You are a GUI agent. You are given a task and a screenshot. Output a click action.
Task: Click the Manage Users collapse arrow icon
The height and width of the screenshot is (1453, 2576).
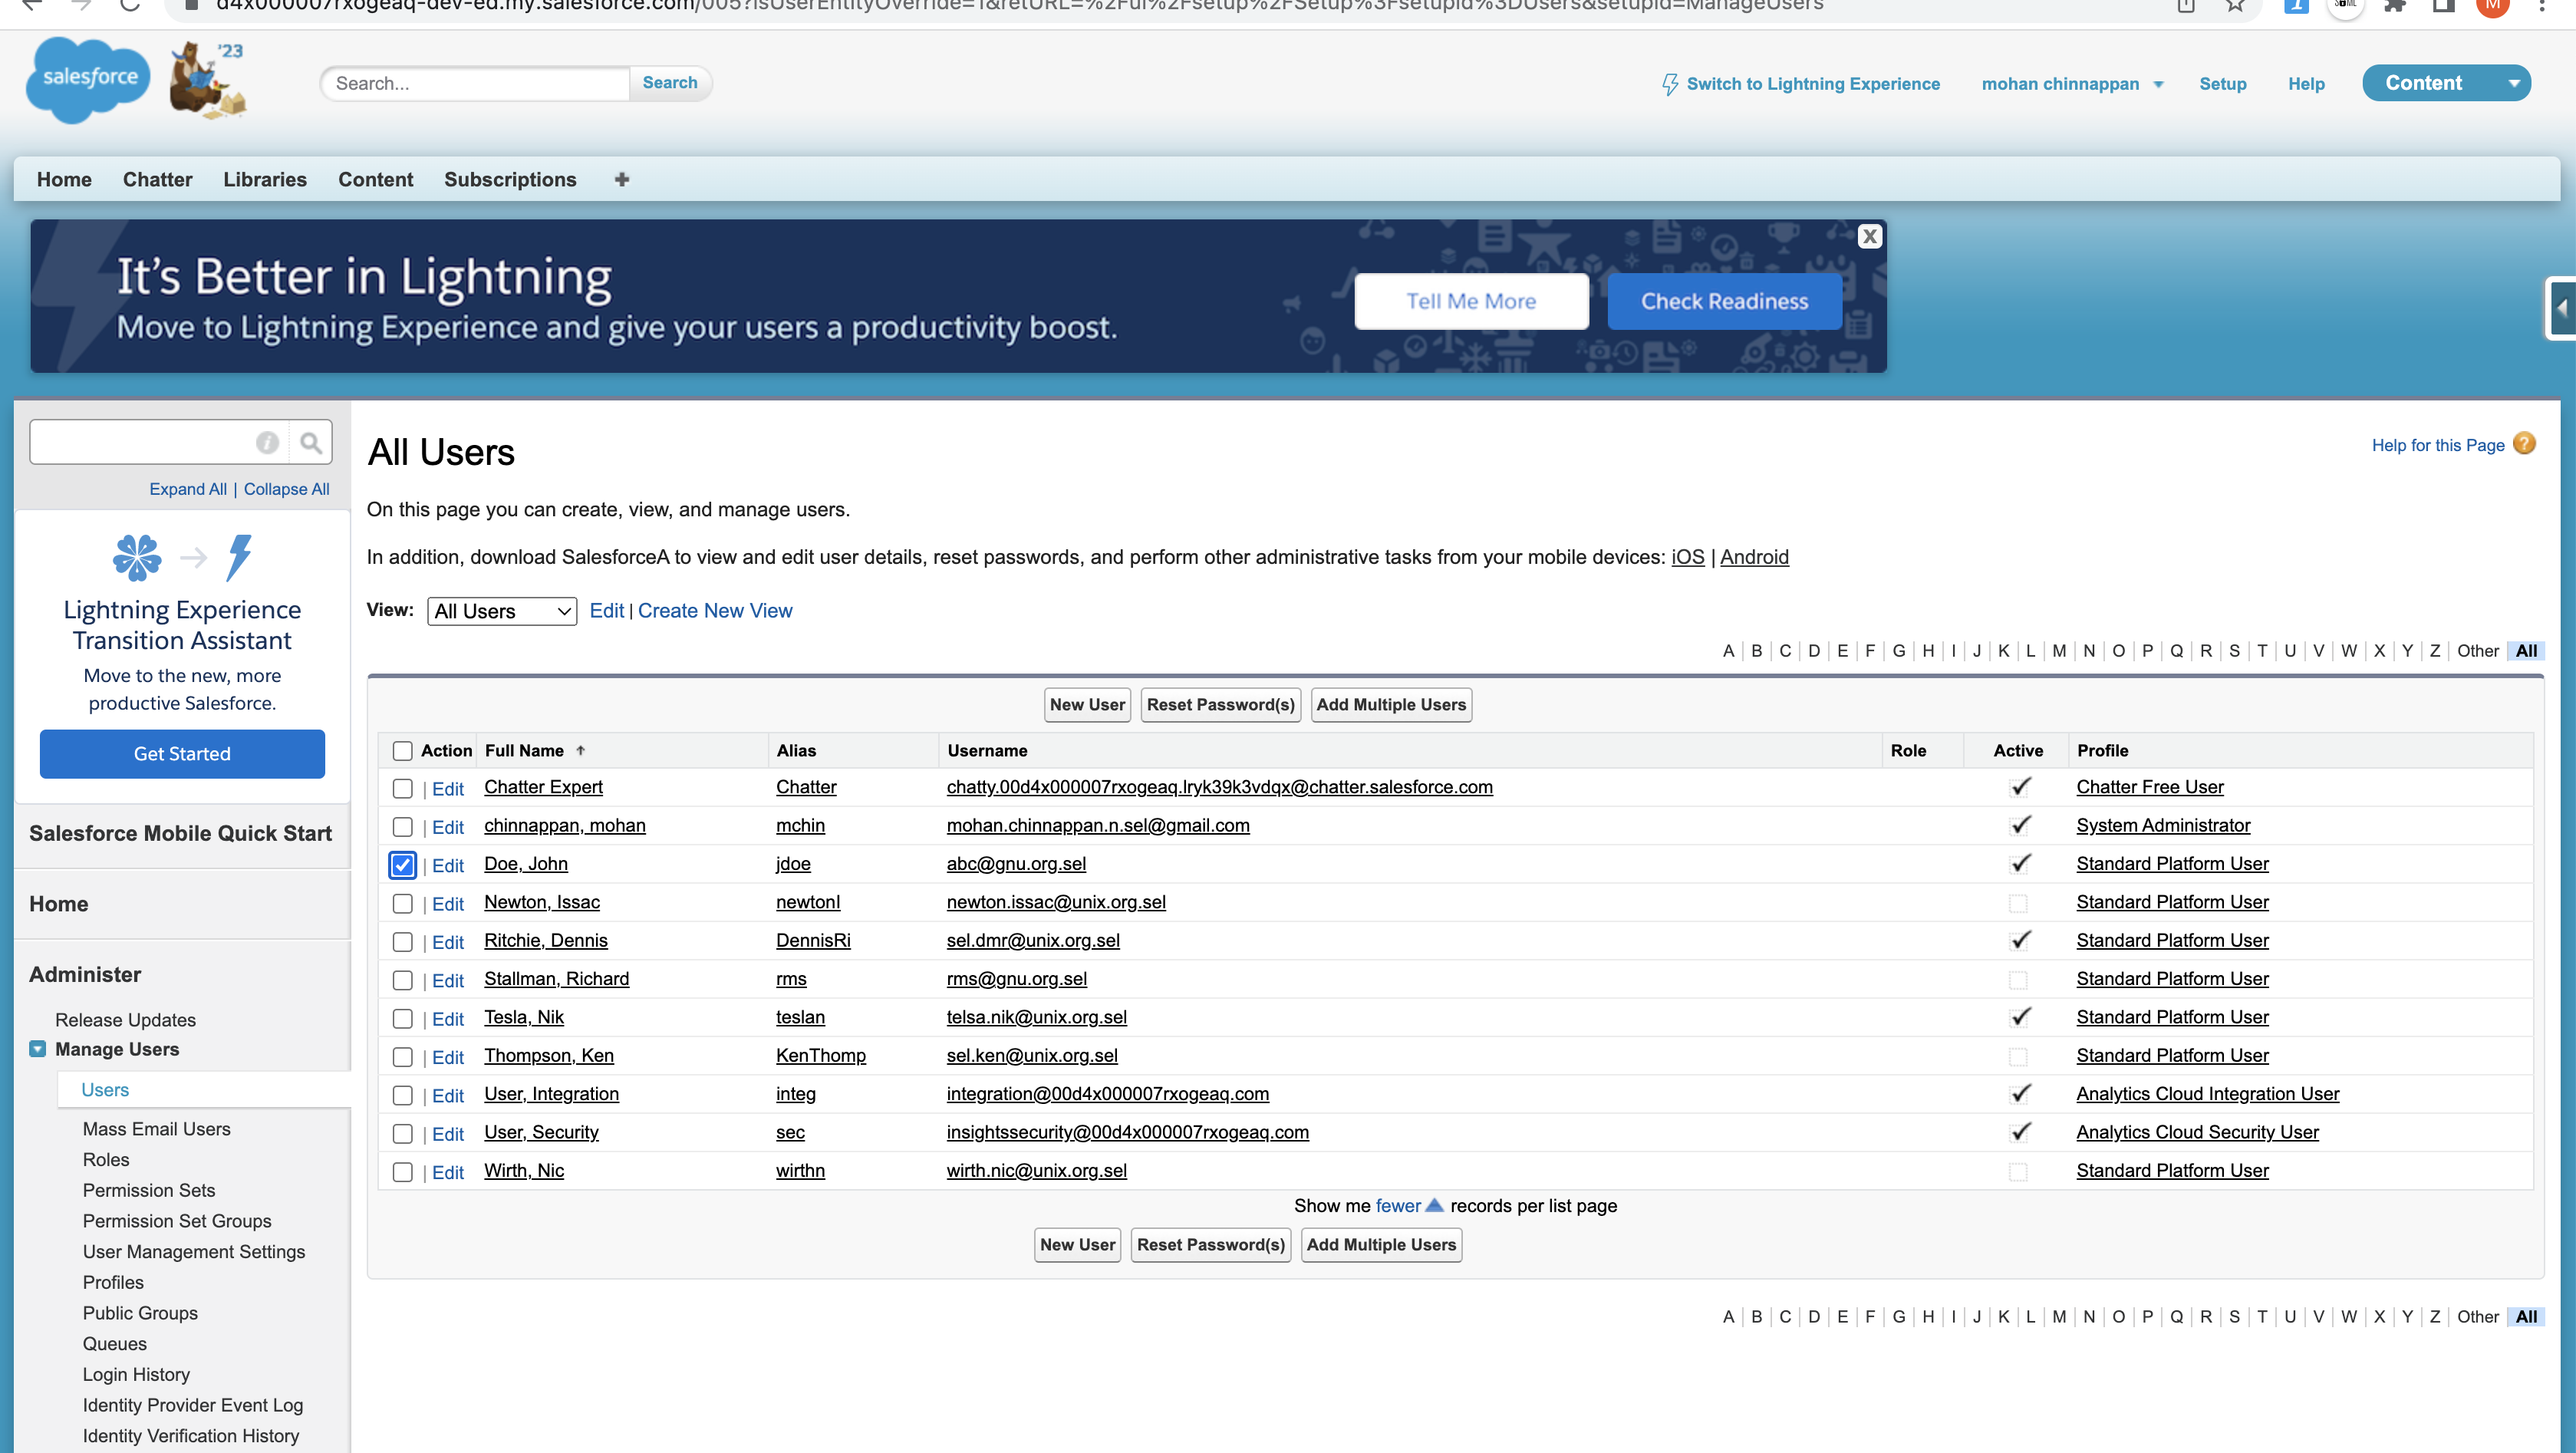point(38,1049)
